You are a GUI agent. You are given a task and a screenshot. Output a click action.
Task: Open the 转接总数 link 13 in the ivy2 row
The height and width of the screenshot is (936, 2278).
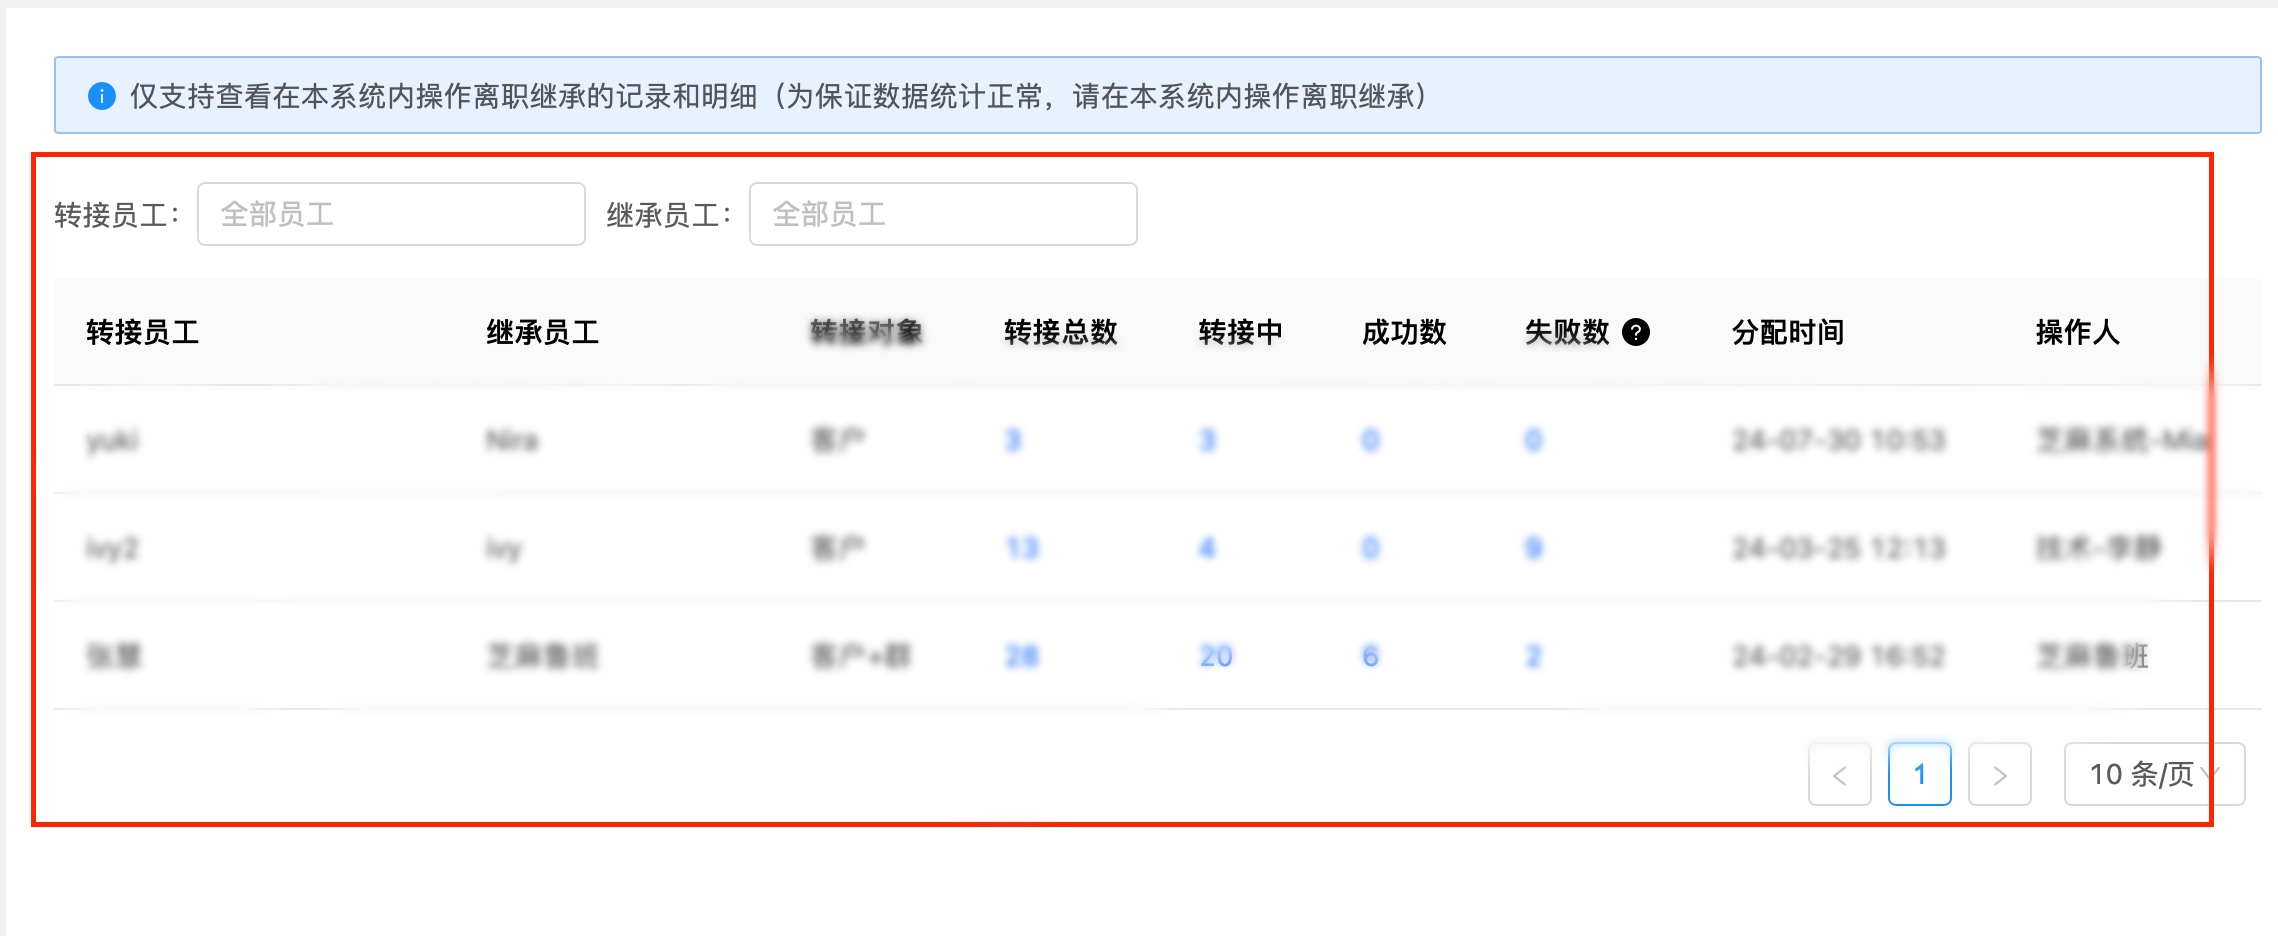coord(1022,548)
